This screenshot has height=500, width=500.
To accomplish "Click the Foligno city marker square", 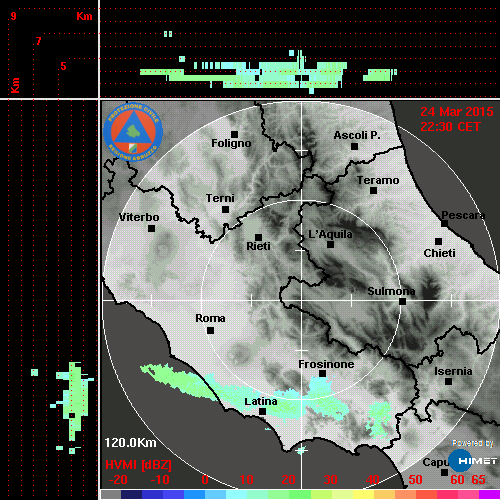I will coord(234,134).
